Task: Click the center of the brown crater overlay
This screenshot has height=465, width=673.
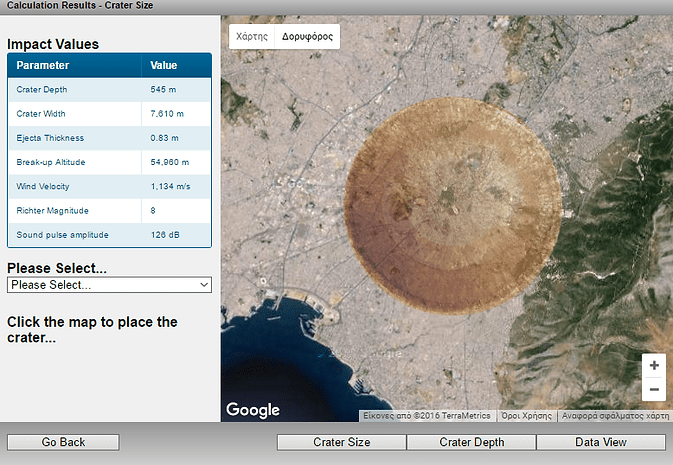Action: click(453, 206)
